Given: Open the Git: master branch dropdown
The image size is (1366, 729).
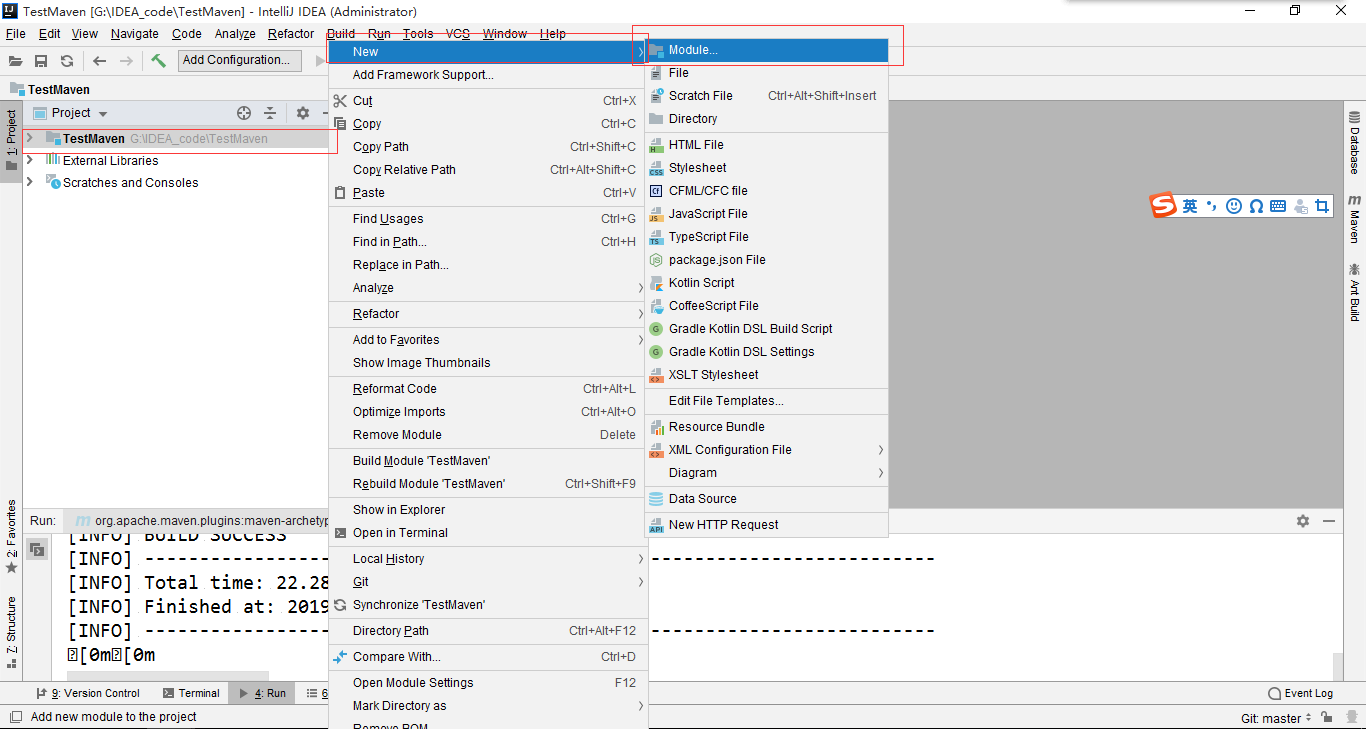Looking at the screenshot, I should click(1278, 718).
